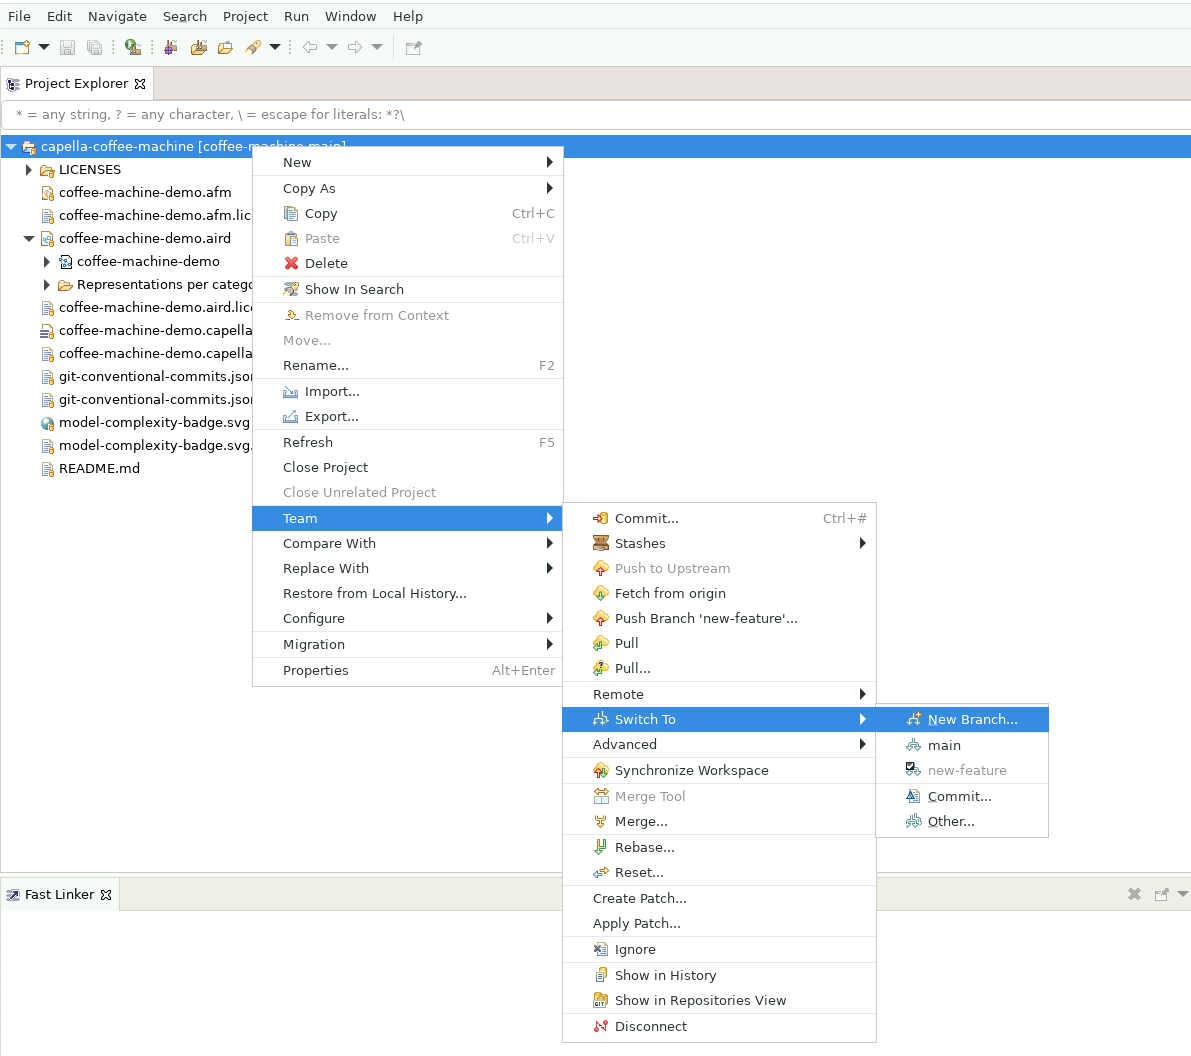Select the Disconnect icon at the menu bottom
Viewport: 1191px width, 1056px height.
pos(601,1026)
